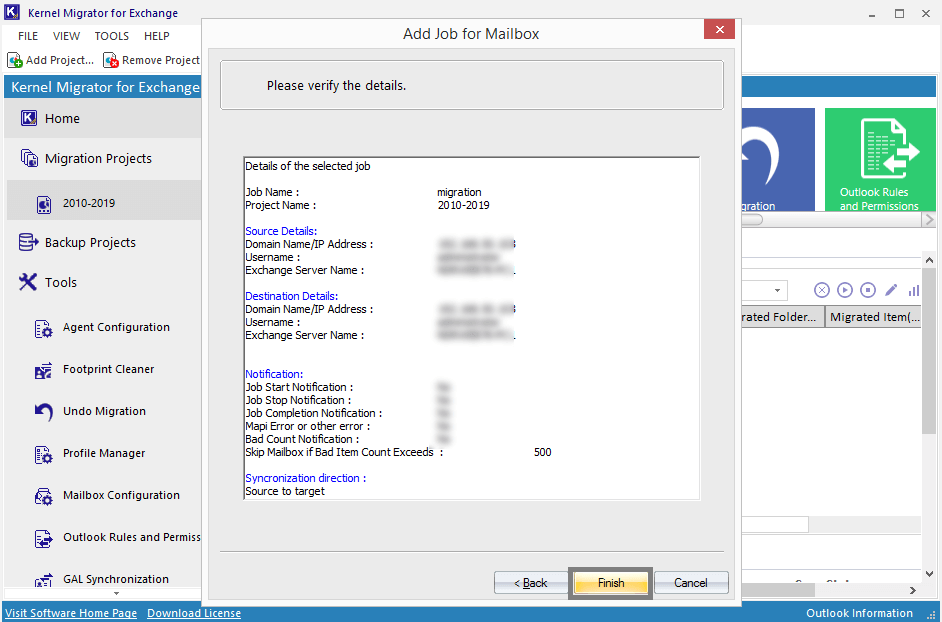Image resolution: width=942 pixels, height=622 pixels.
Task: Expand the Tools section label
Action: (61, 282)
